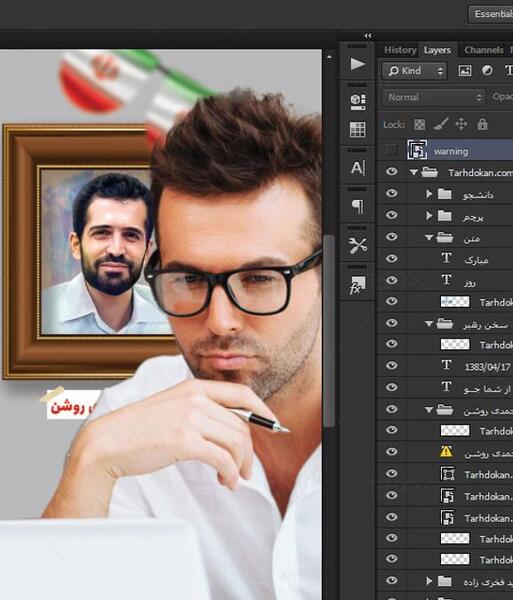Click the canvas vertical scrollbar thumb

(x=328, y=331)
